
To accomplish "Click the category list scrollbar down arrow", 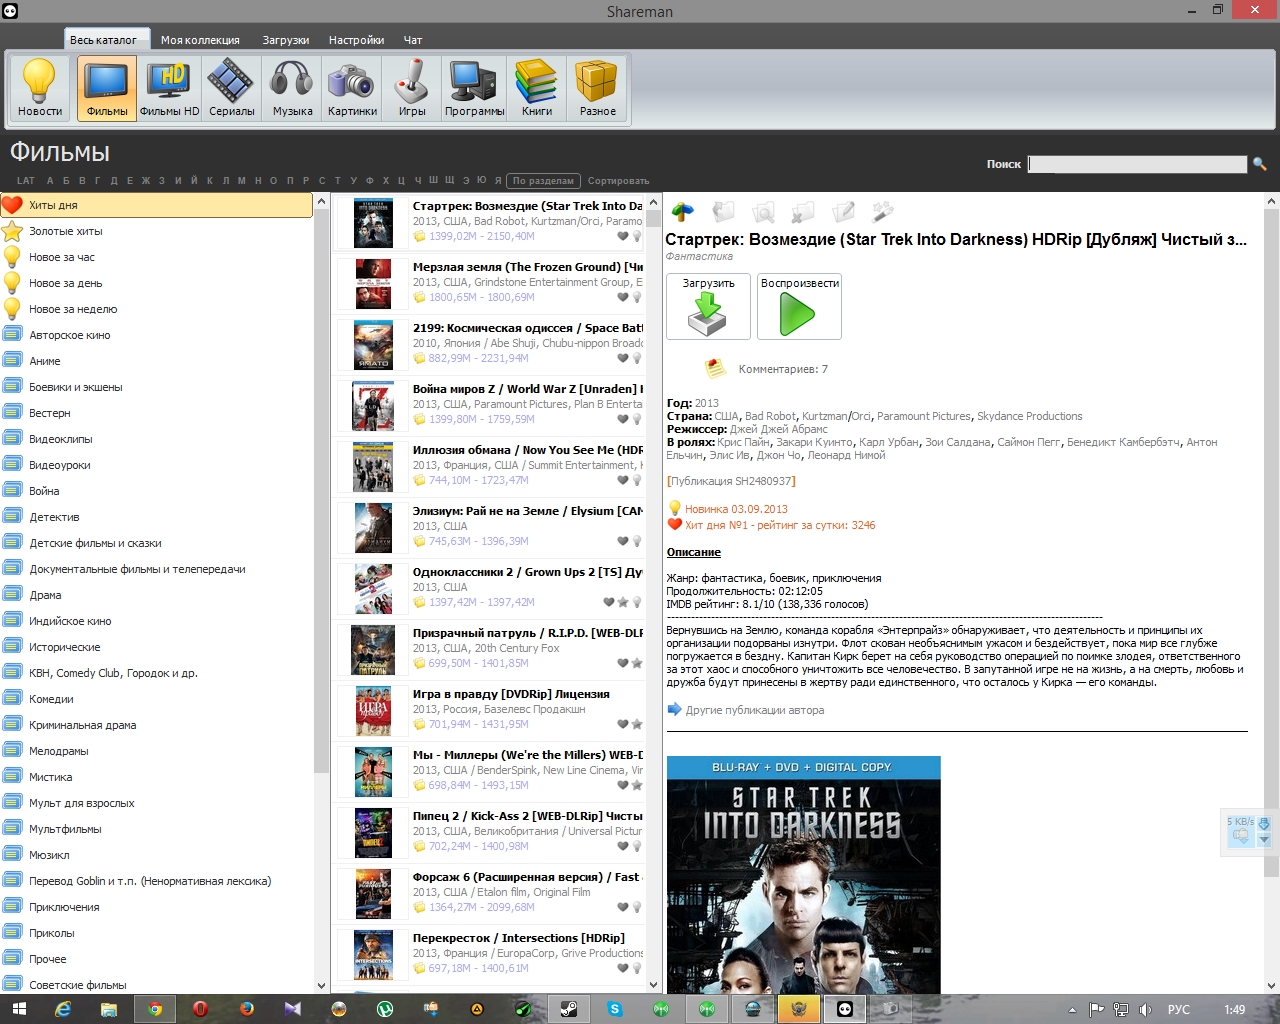I will (321, 985).
